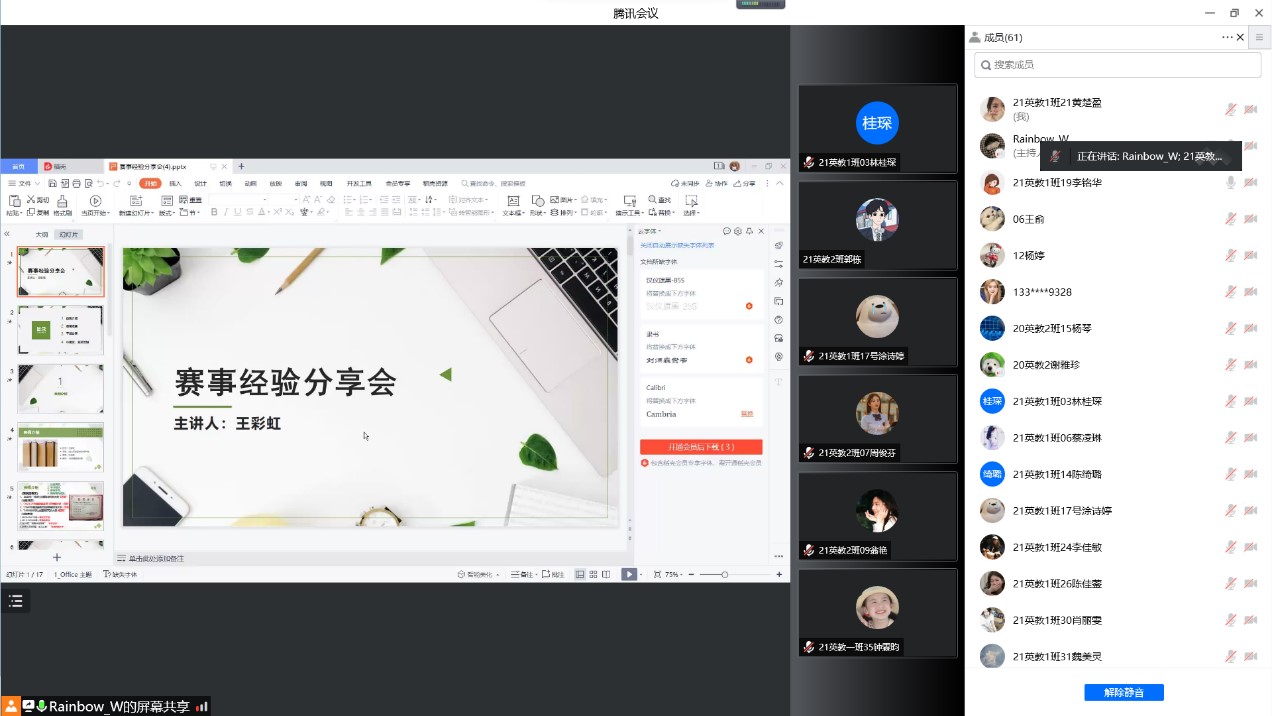
Task: Collapse the slide thumbnail pane with double chevron
Action: [8, 234]
